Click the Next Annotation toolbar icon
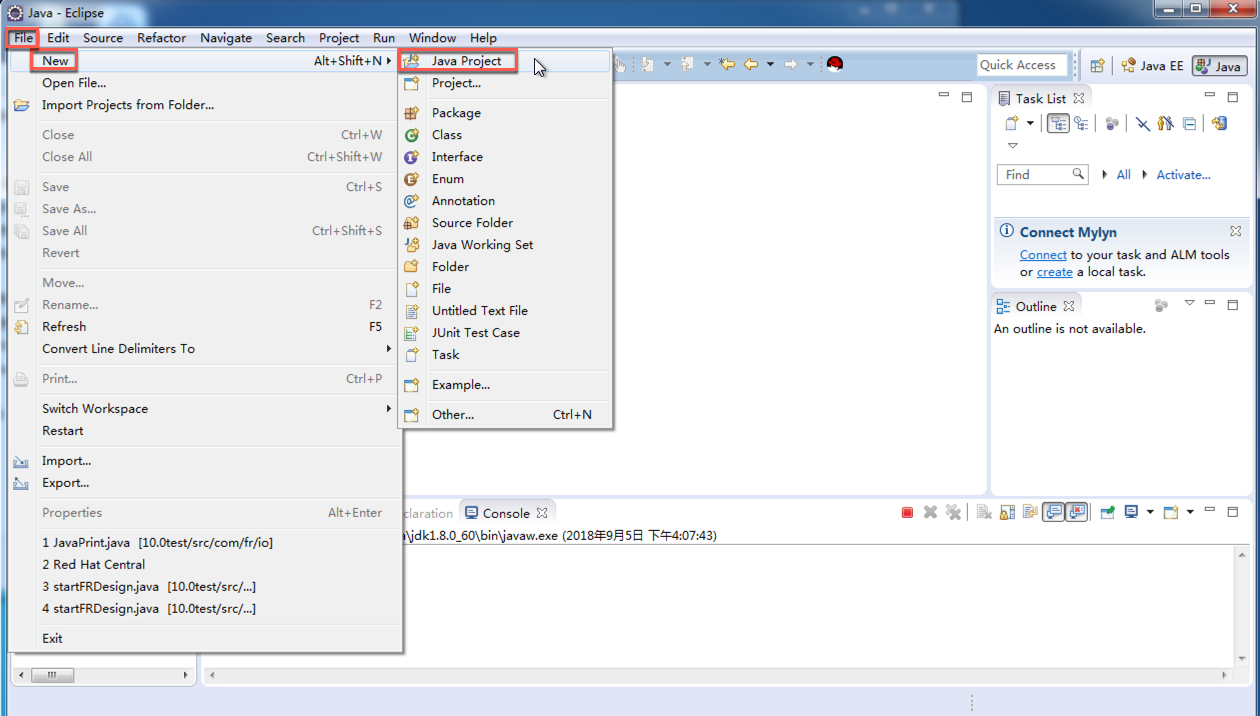This screenshot has width=1260, height=716. click(647, 65)
